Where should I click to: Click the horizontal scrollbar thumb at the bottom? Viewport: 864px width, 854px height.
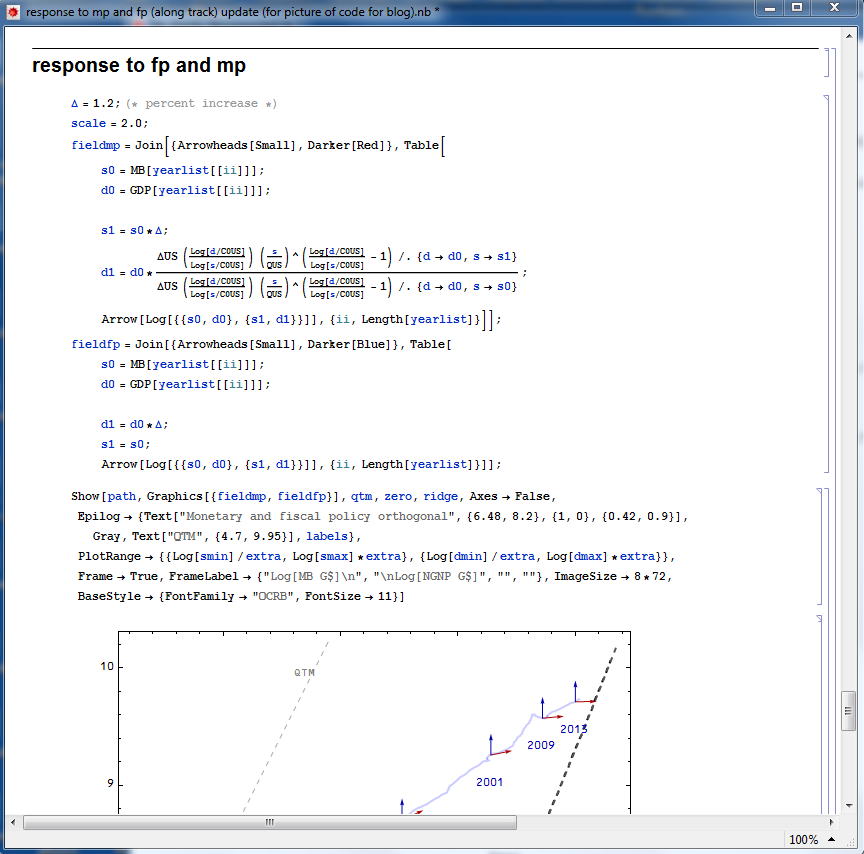coord(270,823)
